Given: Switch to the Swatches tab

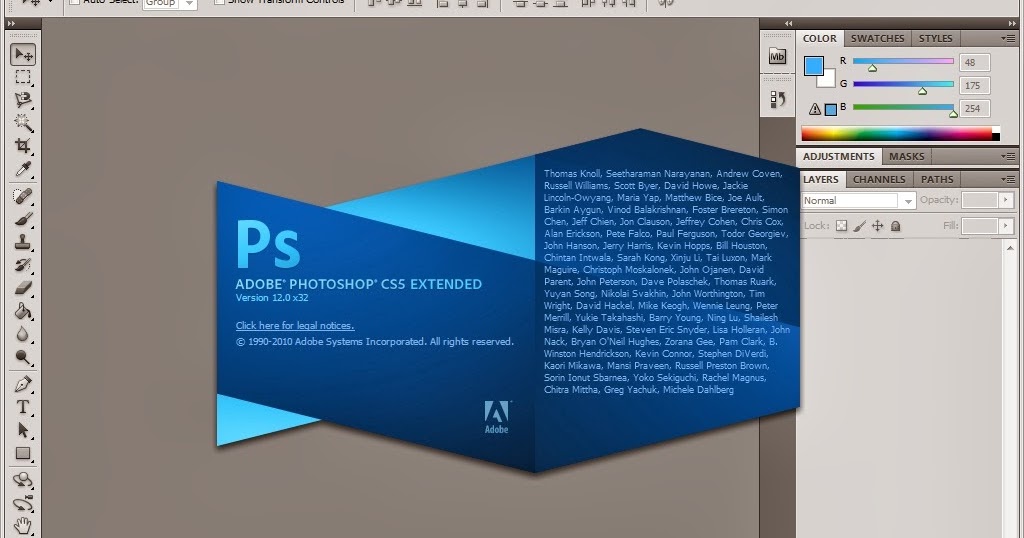Looking at the screenshot, I should pos(877,39).
